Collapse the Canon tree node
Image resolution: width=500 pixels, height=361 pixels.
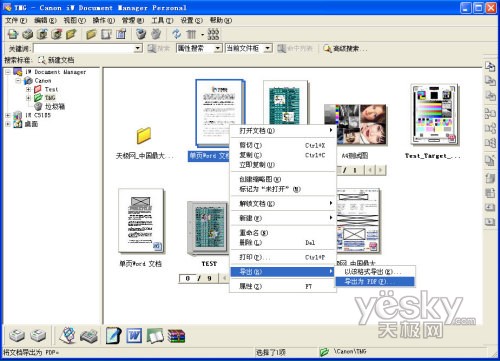pyautogui.click(x=18, y=81)
